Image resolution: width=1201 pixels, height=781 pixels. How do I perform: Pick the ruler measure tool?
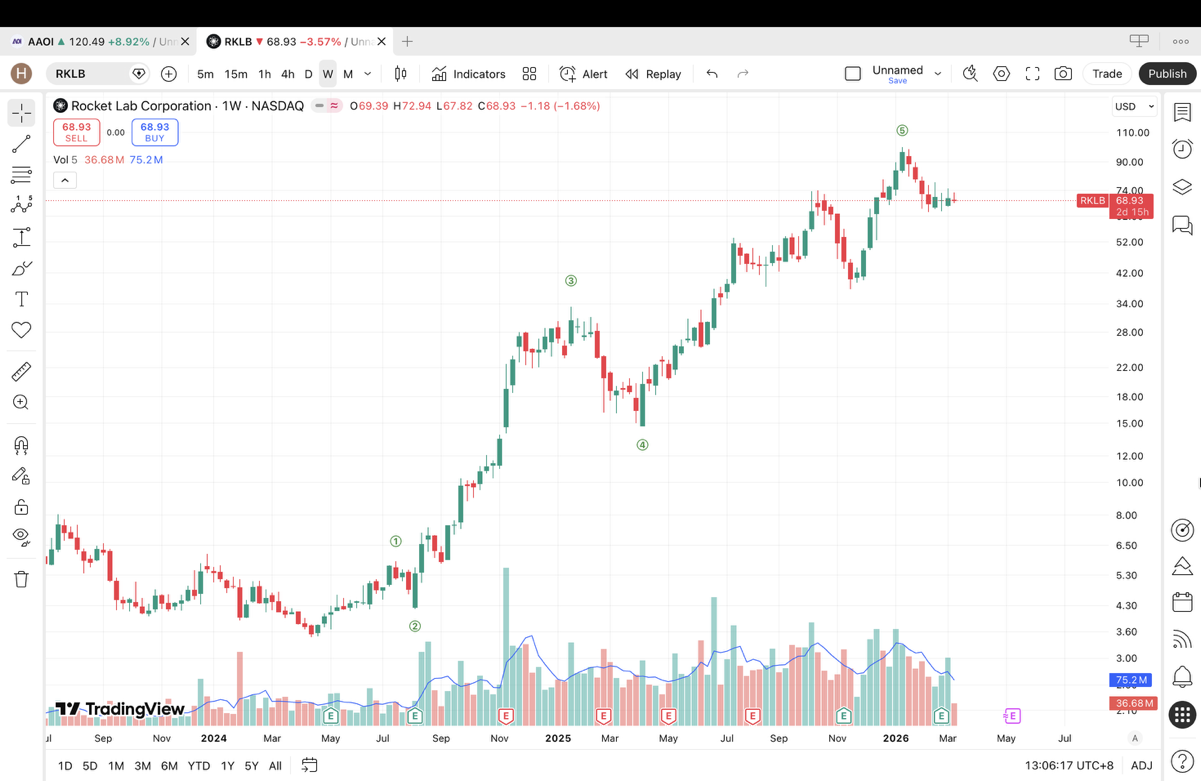click(x=21, y=372)
